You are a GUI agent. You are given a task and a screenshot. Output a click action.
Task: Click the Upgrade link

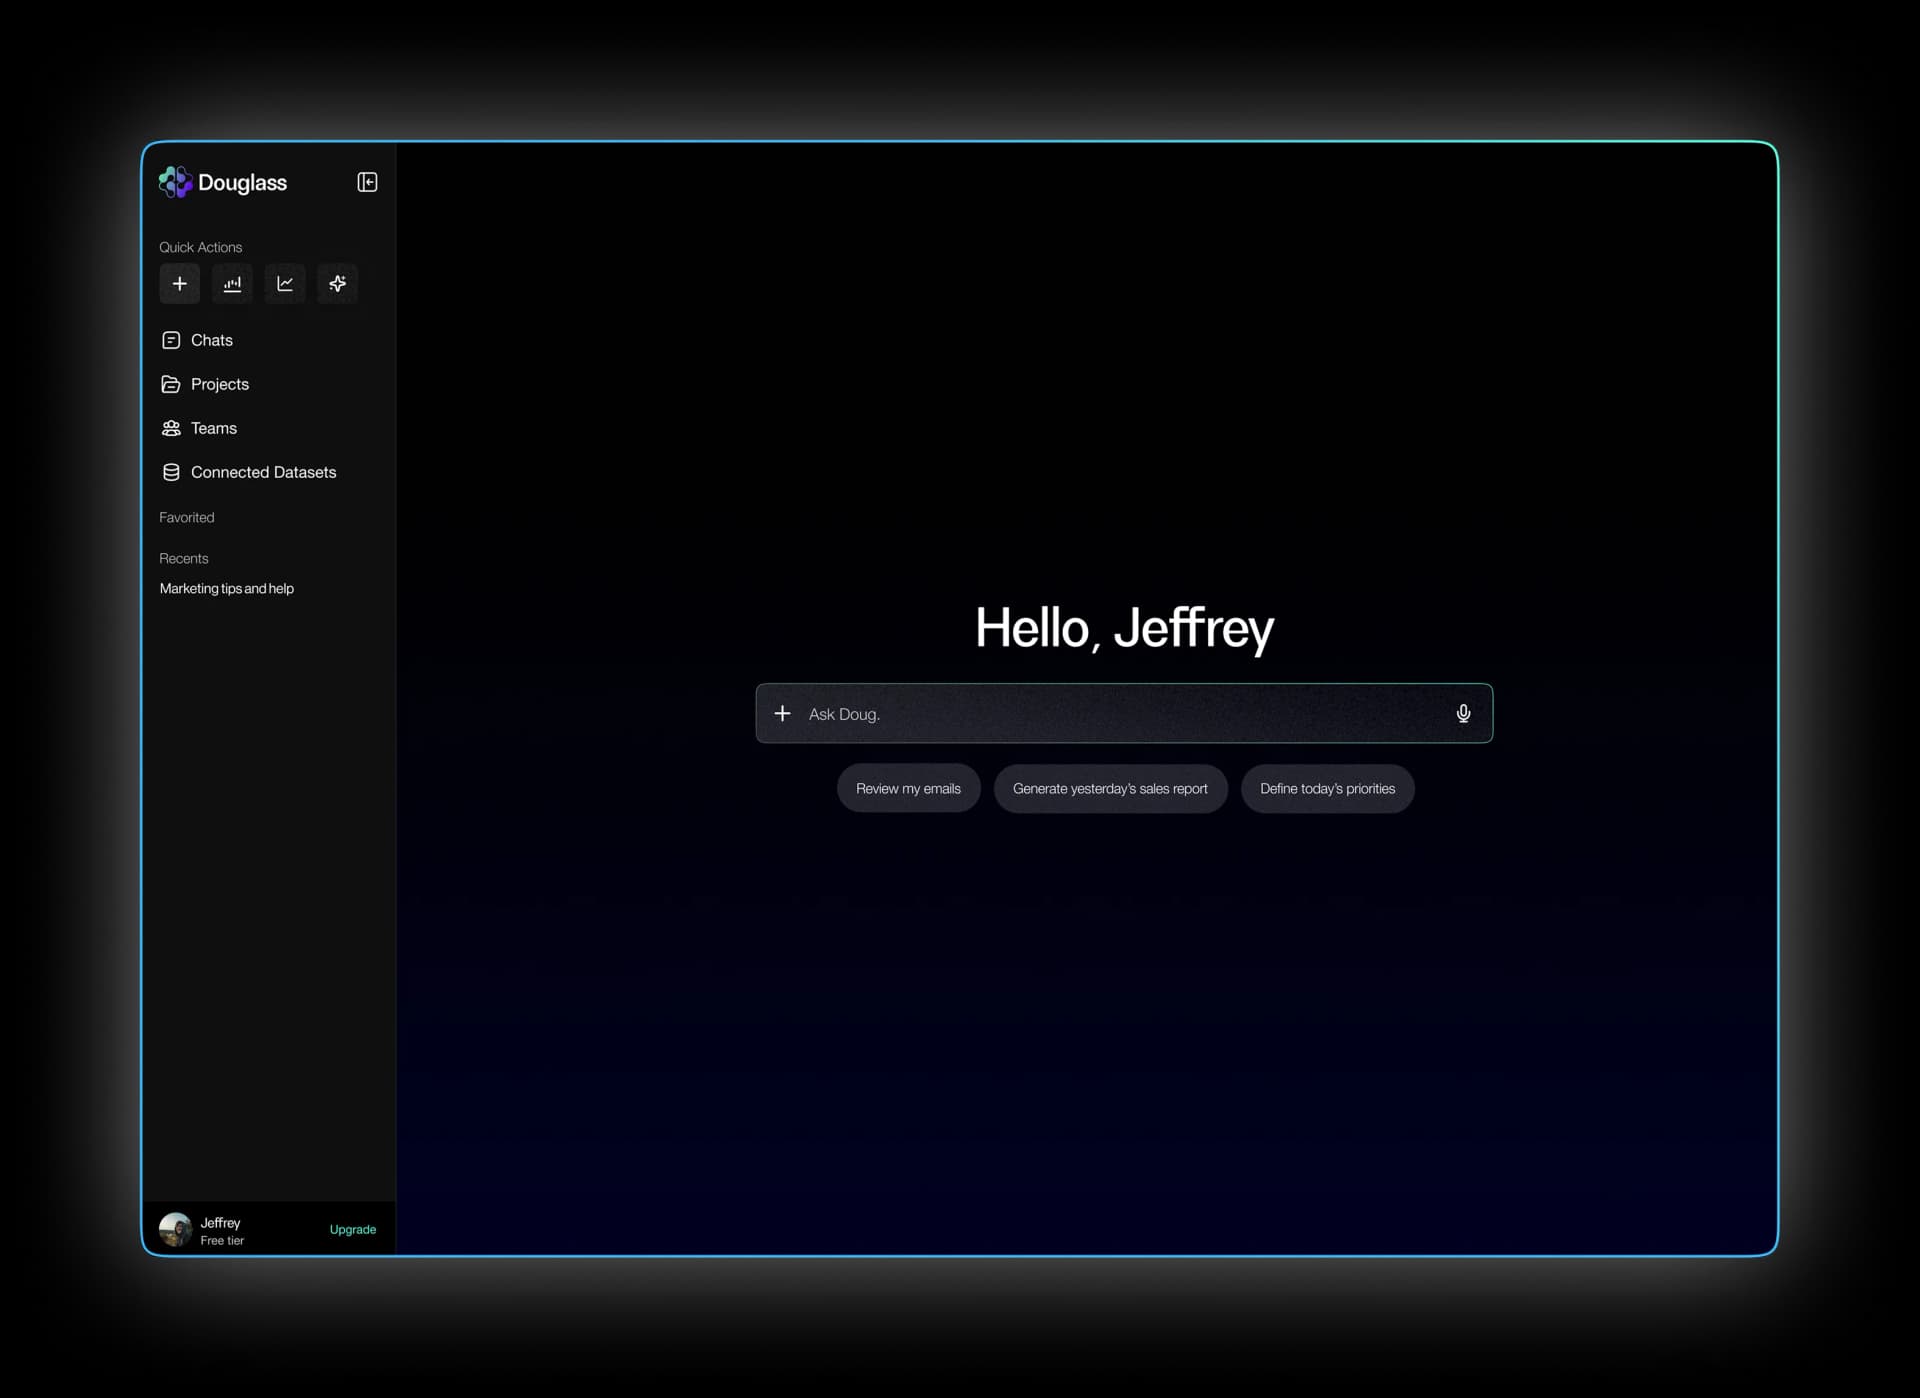[353, 1229]
